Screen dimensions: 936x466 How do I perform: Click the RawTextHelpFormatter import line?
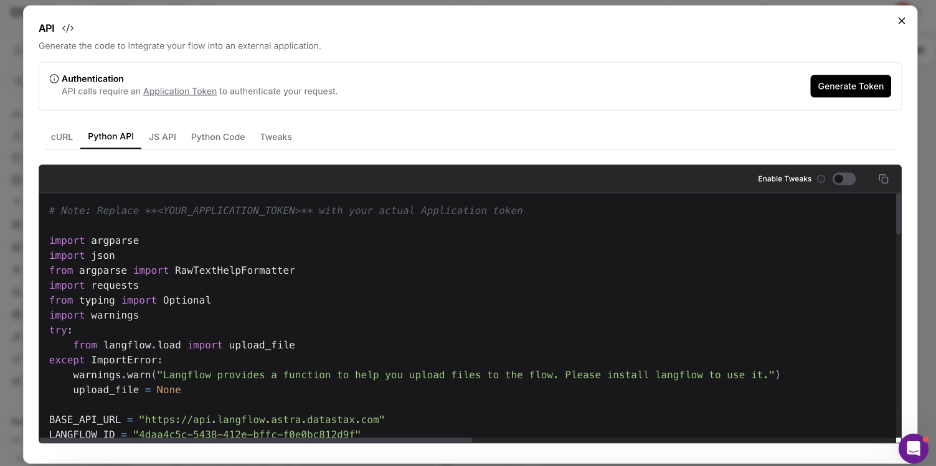(172, 270)
